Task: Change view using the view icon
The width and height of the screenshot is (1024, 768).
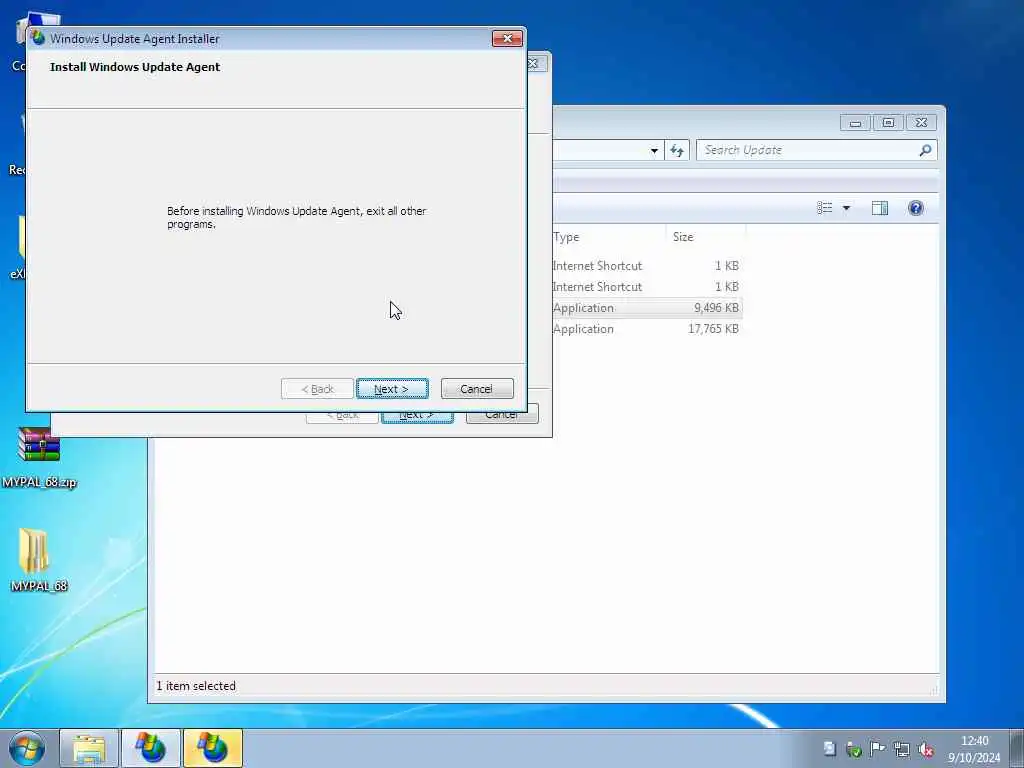Action: [x=825, y=208]
